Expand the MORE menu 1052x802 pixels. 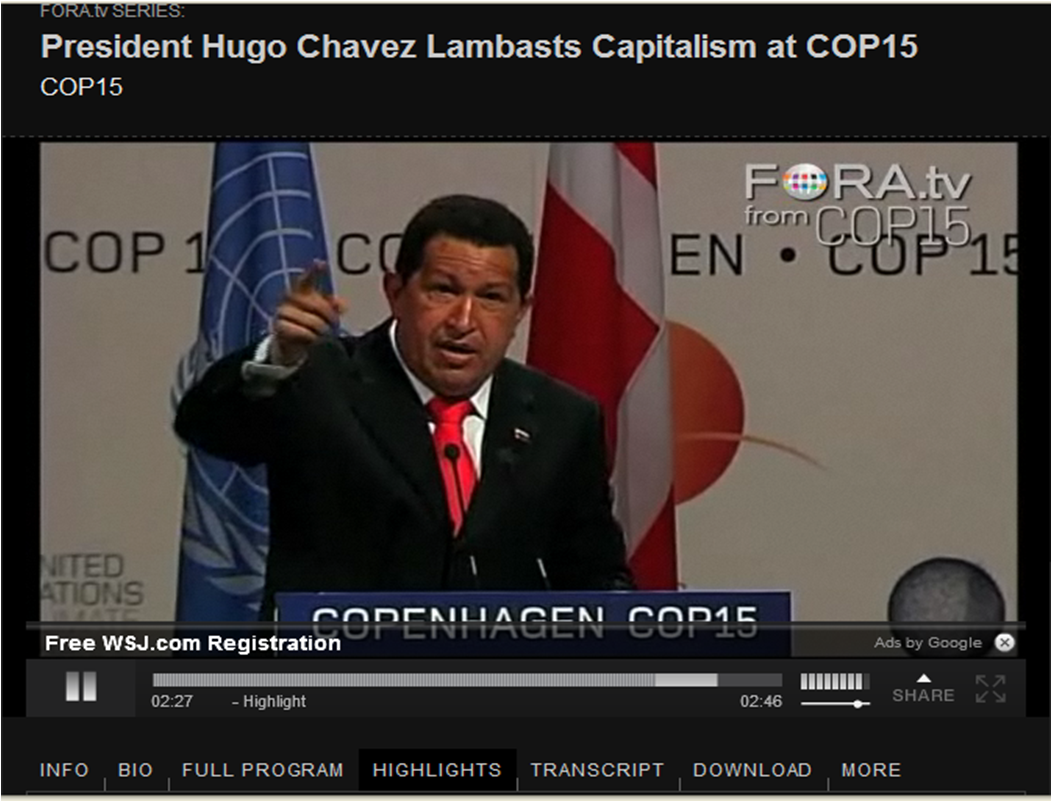point(871,770)
